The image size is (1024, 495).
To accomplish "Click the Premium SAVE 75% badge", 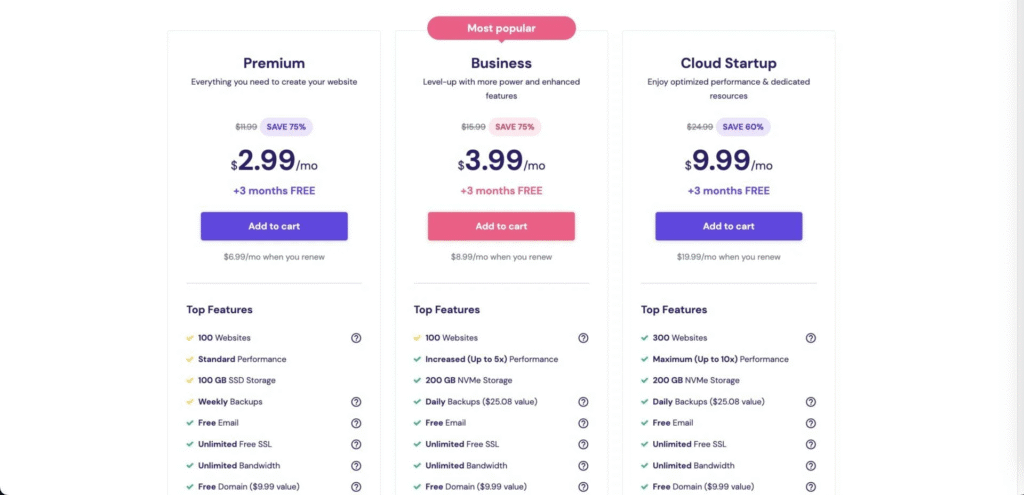I will point(286,127).
